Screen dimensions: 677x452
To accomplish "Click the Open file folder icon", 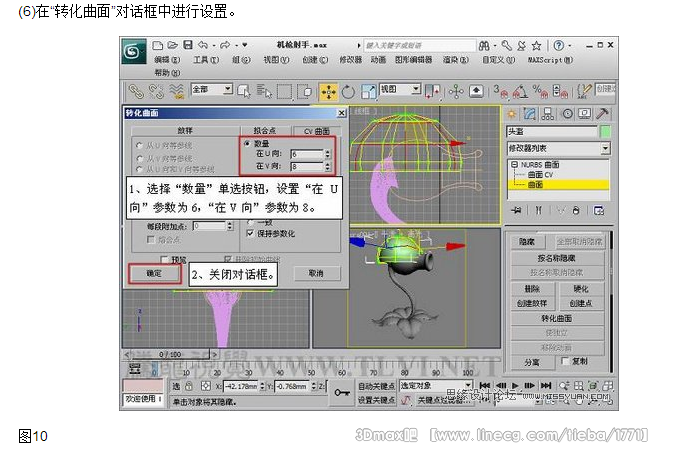I will [x=172, y=45].
